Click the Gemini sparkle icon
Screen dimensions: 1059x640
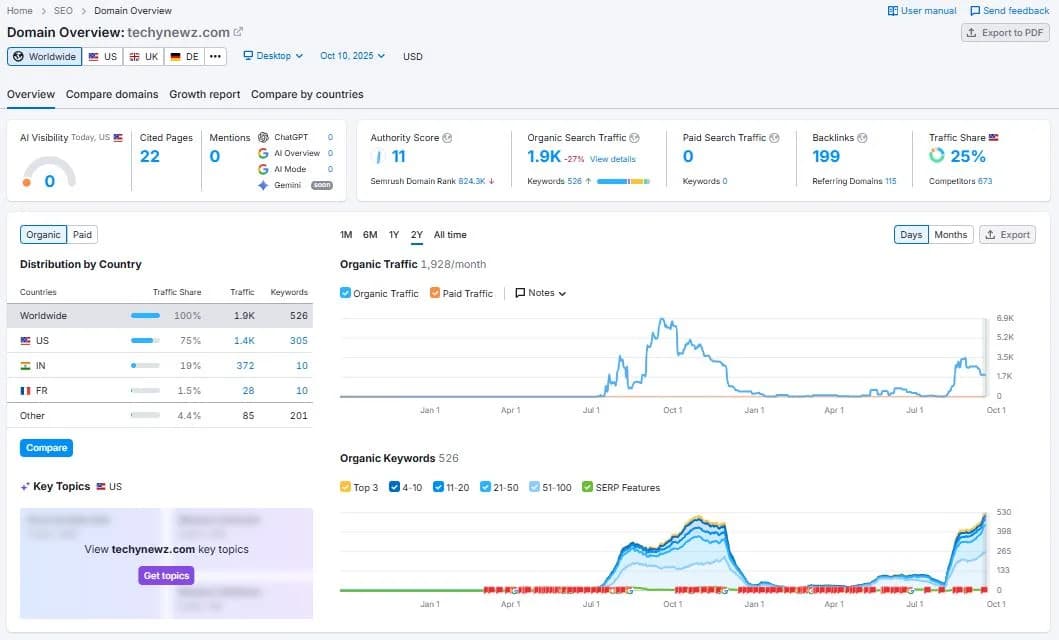pyautogui.click(x=263, y=185)
